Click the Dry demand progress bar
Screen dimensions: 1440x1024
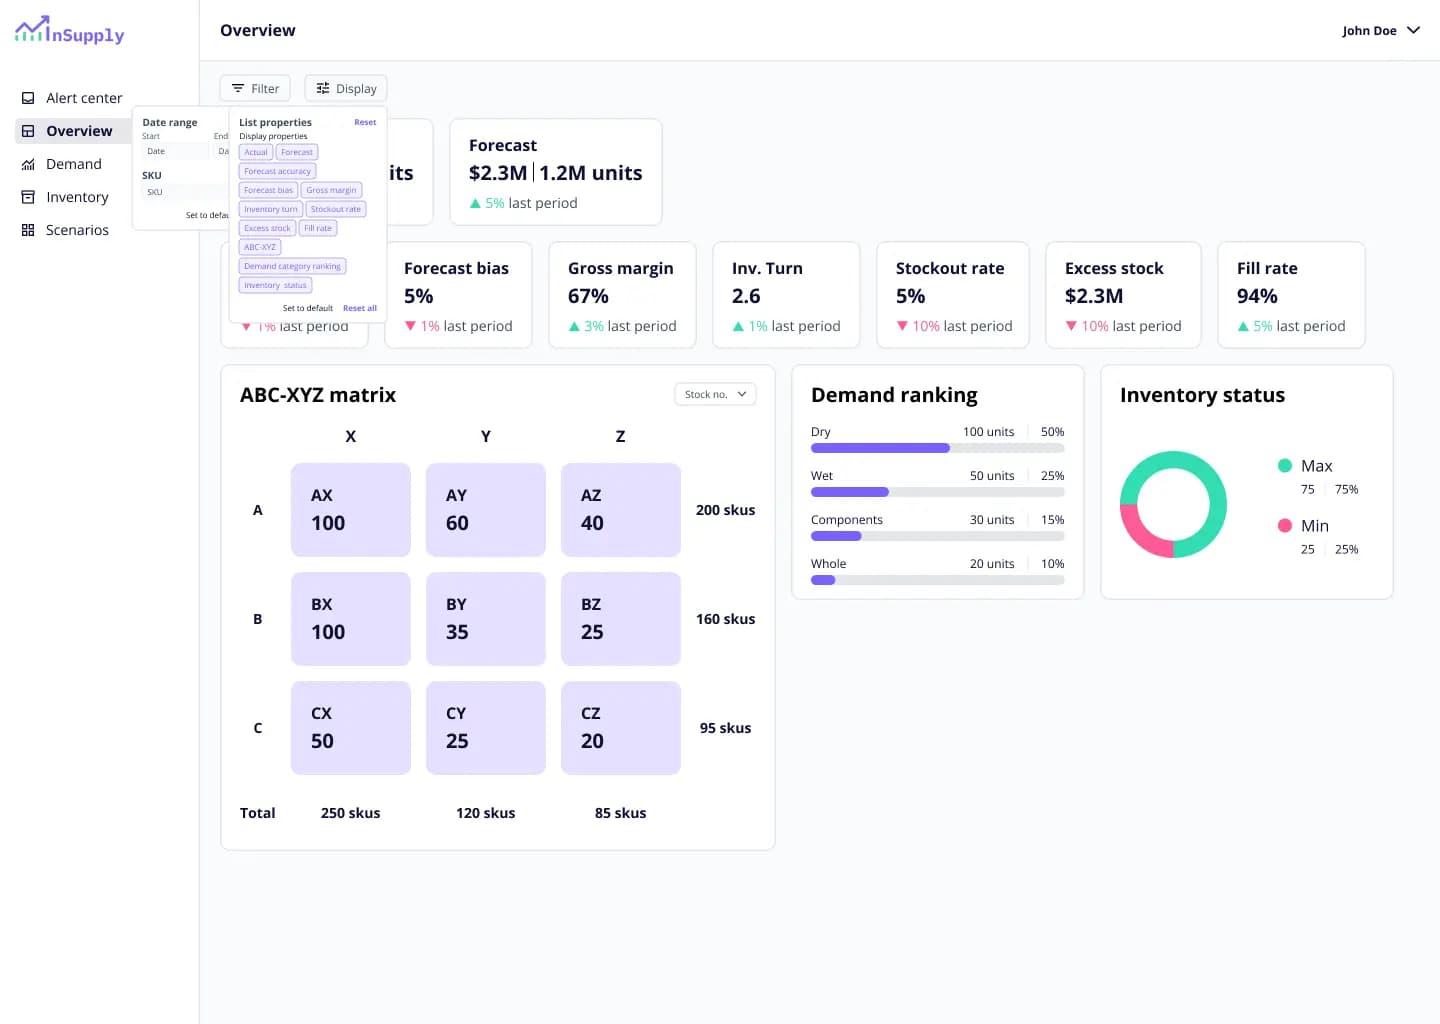click(937, 448)
